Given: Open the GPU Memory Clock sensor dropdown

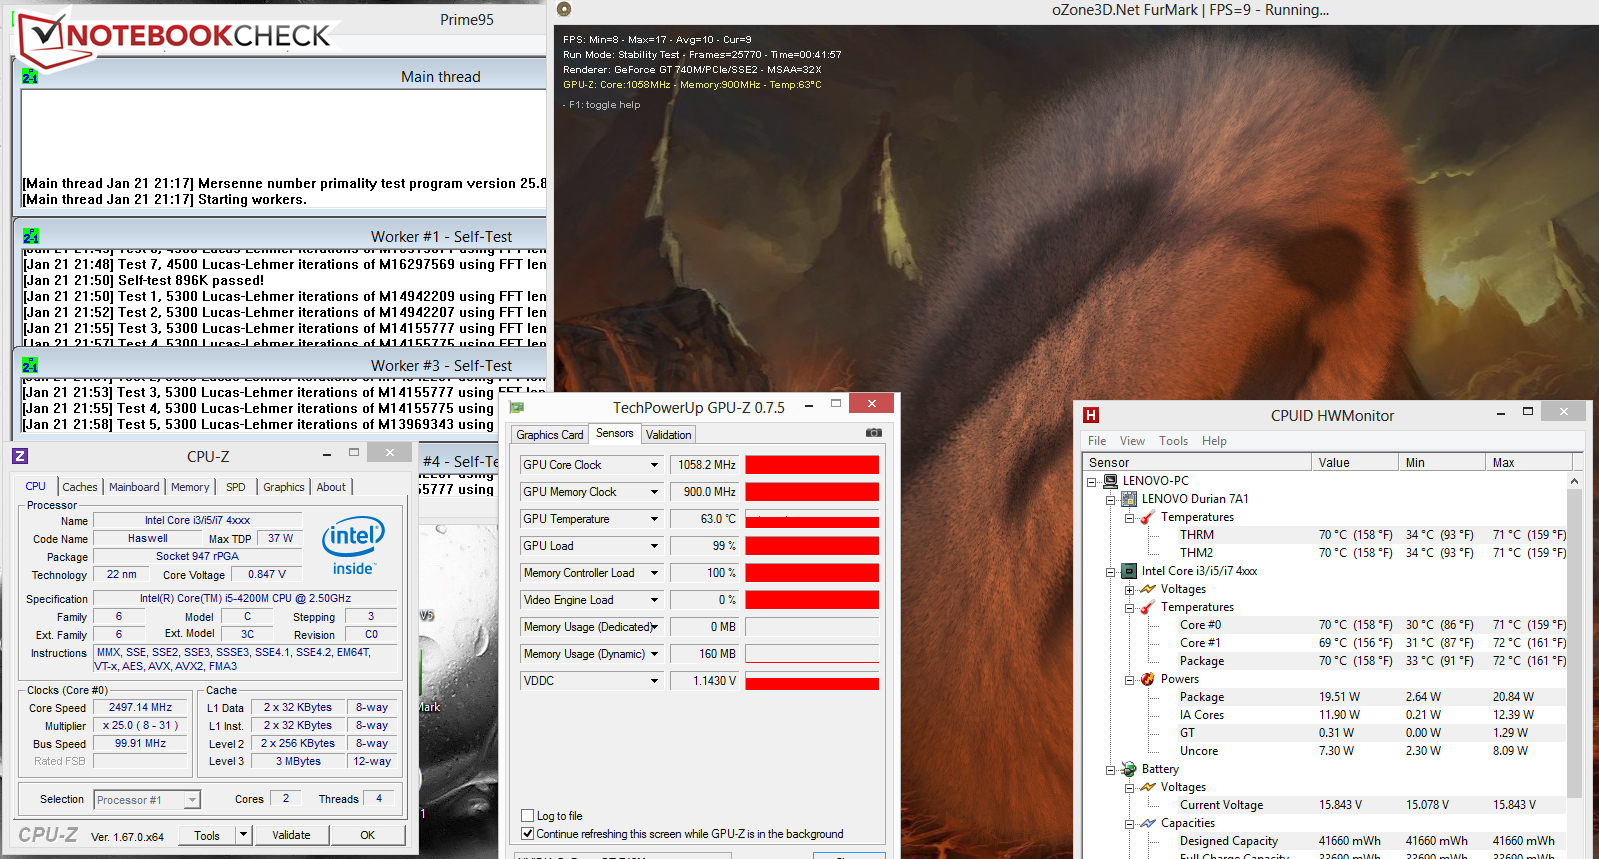Looking at the screenshot, I should point(655,491).
